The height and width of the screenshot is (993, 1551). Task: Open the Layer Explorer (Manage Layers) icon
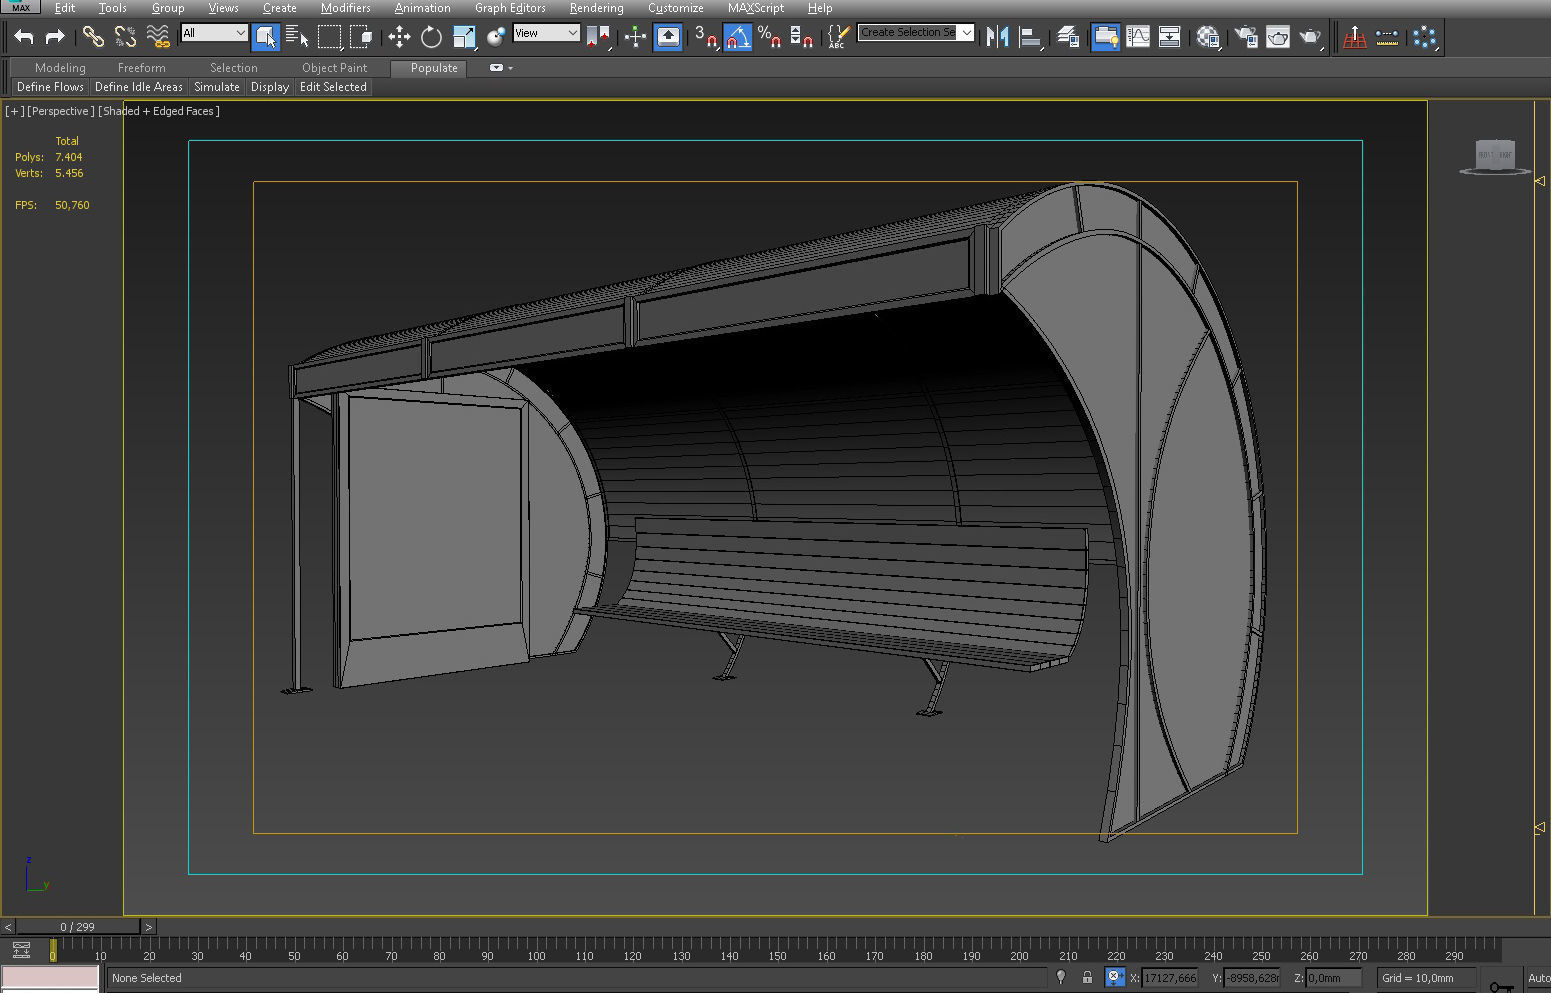click(1068, 37)
